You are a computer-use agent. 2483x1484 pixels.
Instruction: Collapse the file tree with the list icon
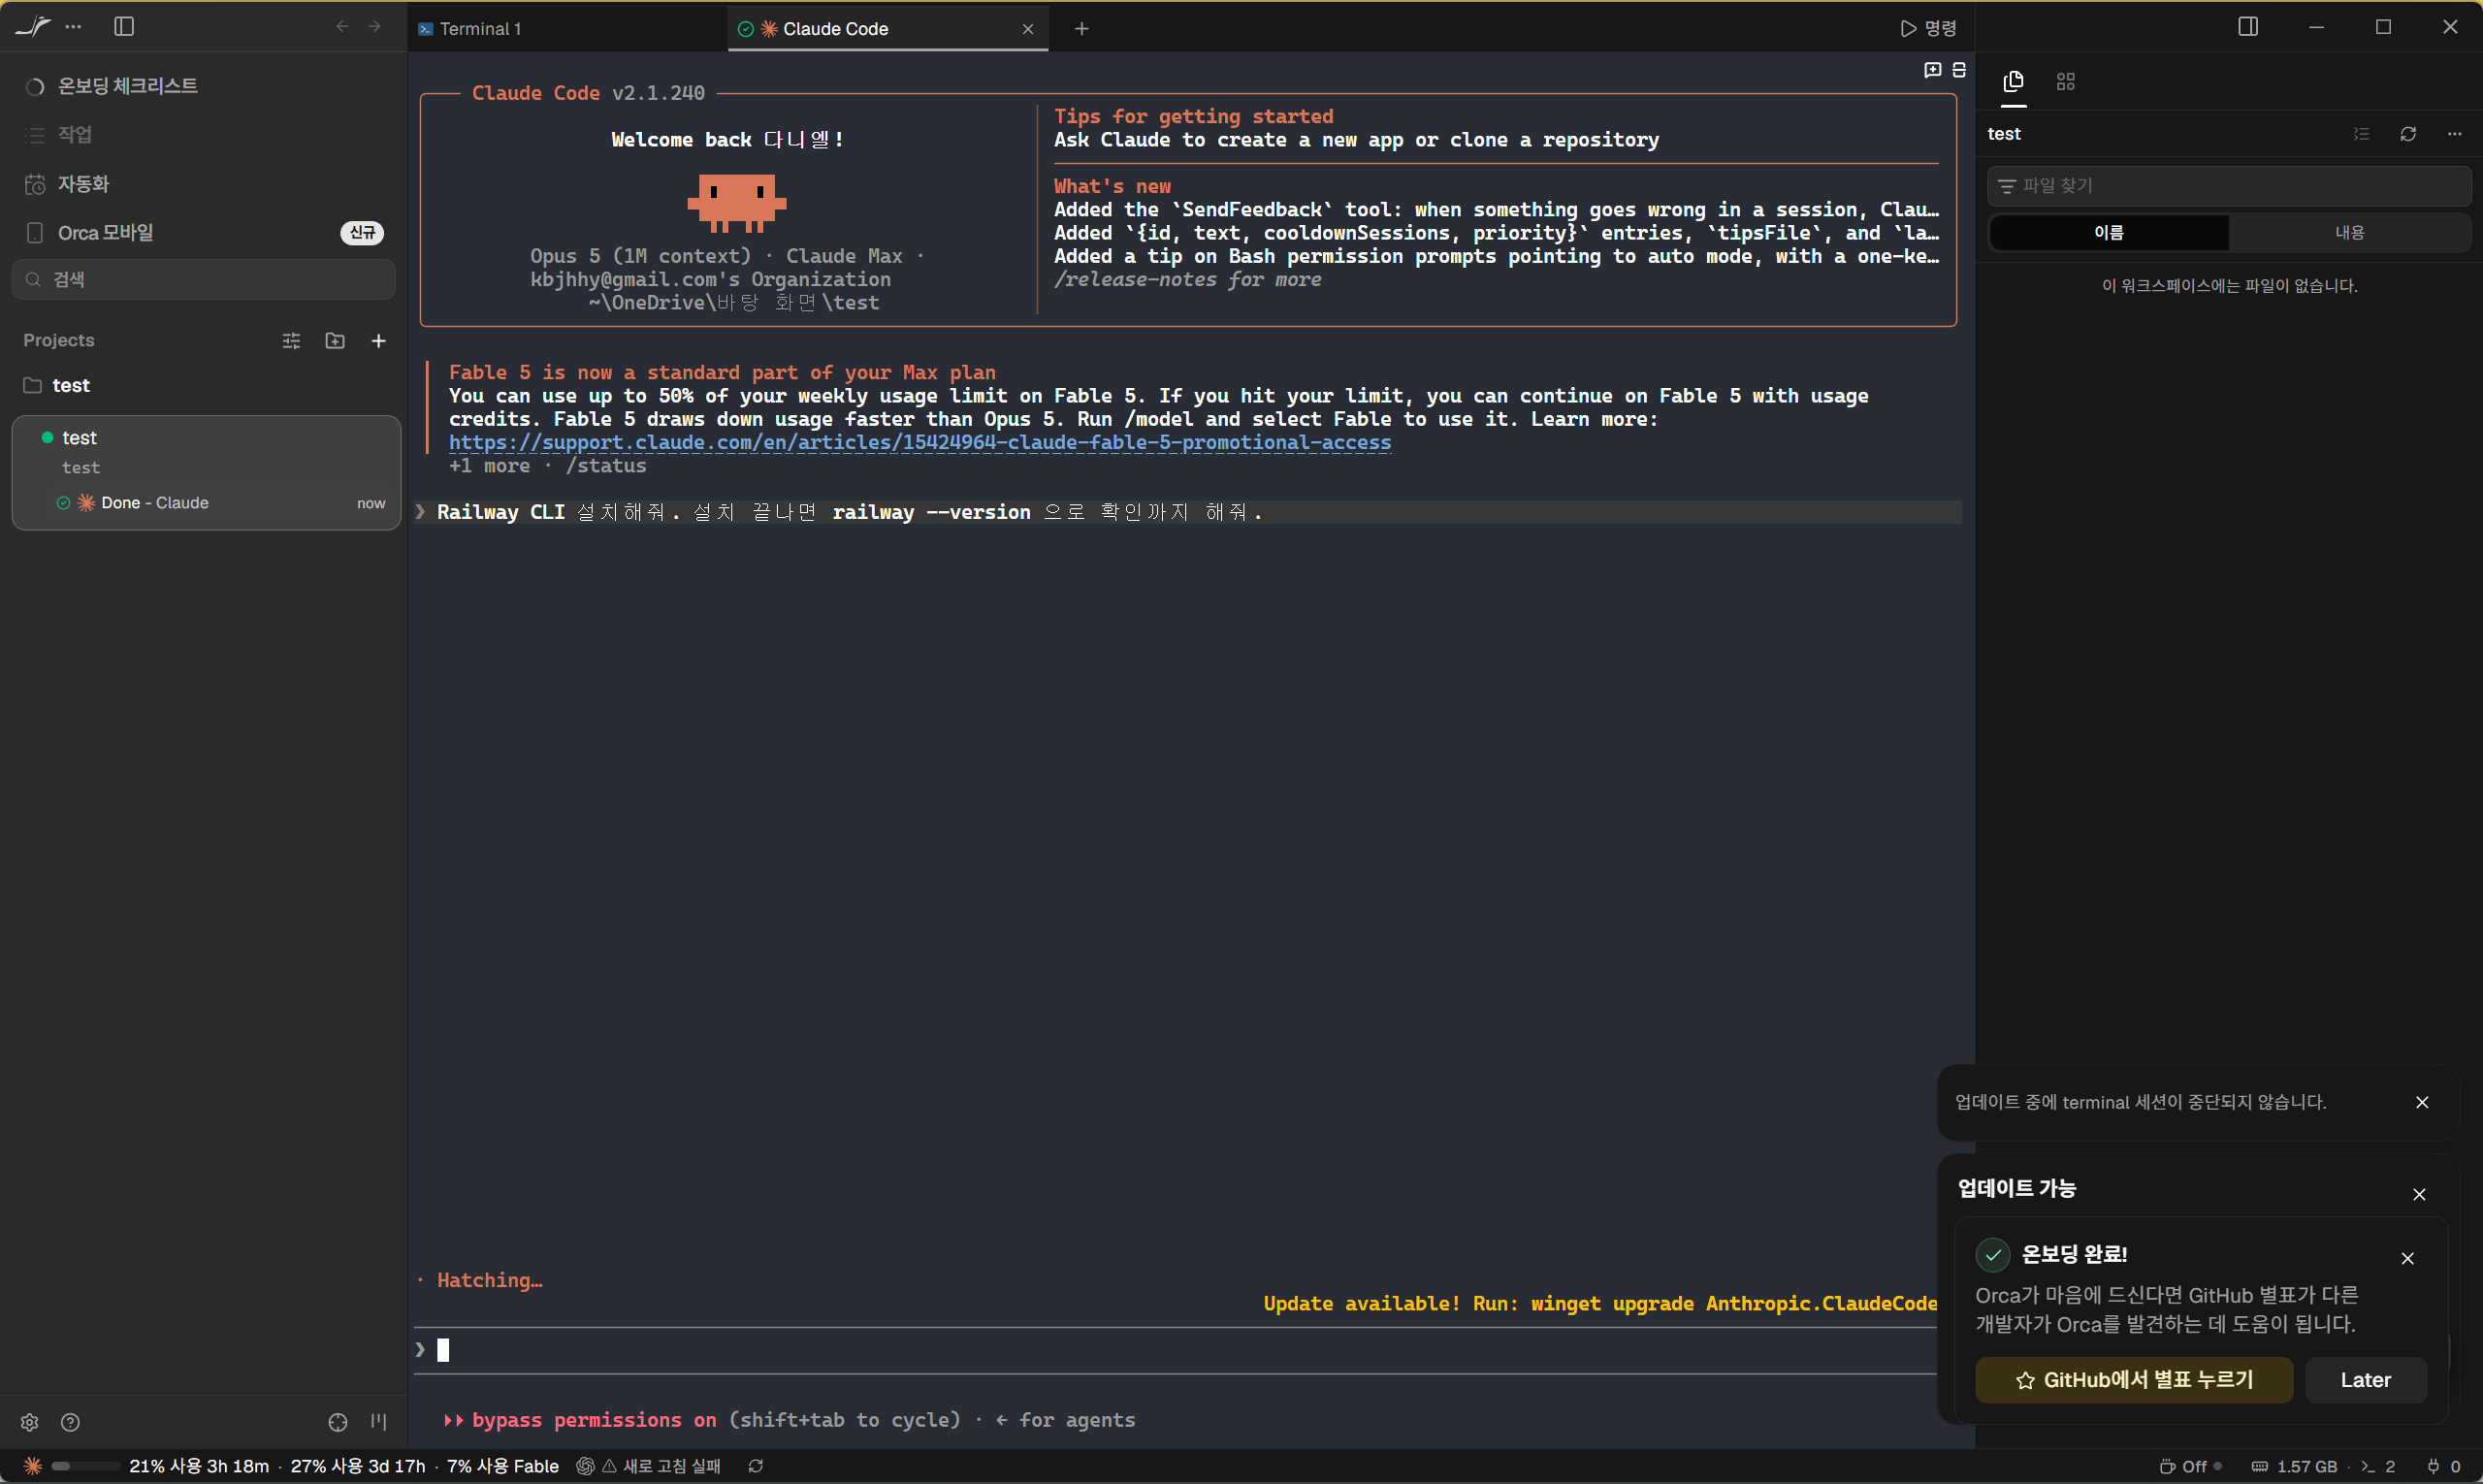pyautogui.click(x=2361, y=134)
